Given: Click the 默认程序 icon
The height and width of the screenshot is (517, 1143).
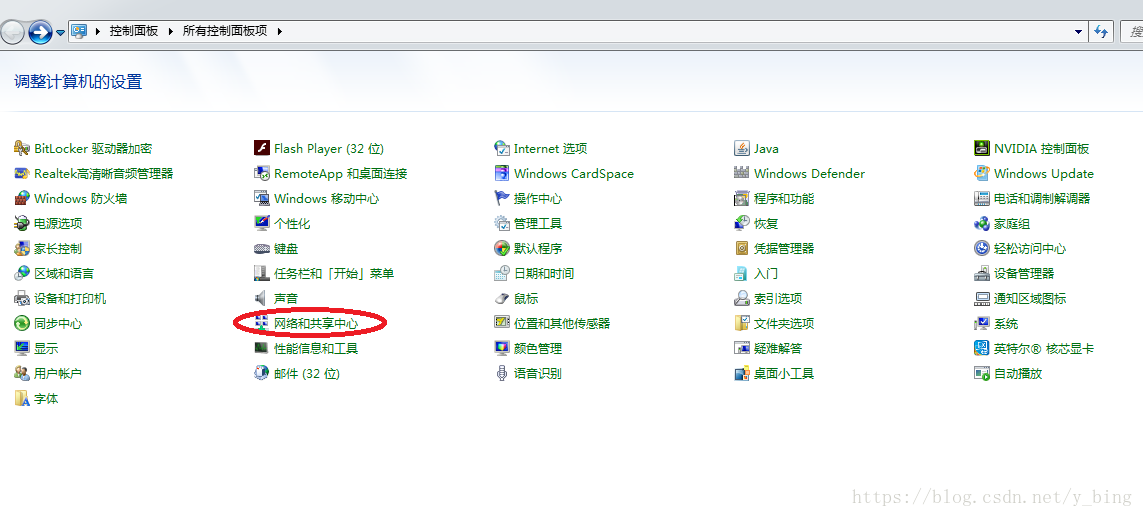Looking at the screenshot, I should coord(502,249).
